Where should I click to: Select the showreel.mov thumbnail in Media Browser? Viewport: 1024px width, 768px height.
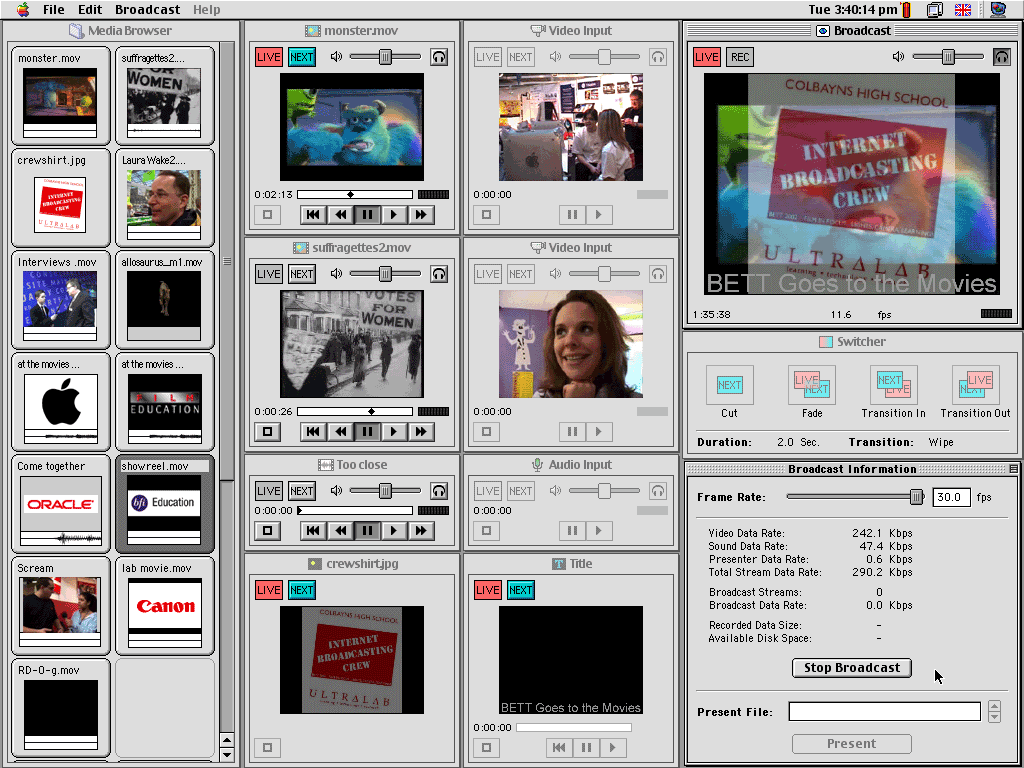pyautogui.click(x=164, y=504)
